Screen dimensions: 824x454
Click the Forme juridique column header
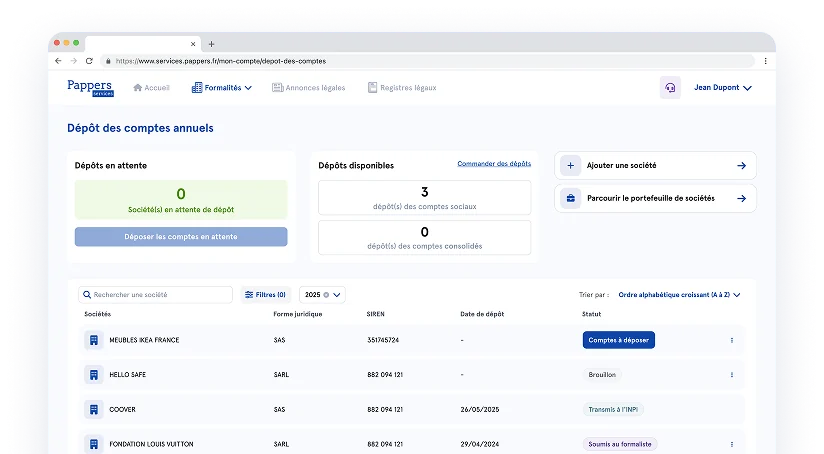tap(298, 314)
